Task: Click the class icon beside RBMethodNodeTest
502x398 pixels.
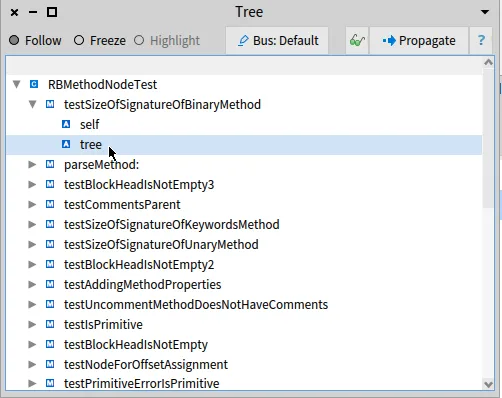Action: pyautogui.click(x=34, y=84)
